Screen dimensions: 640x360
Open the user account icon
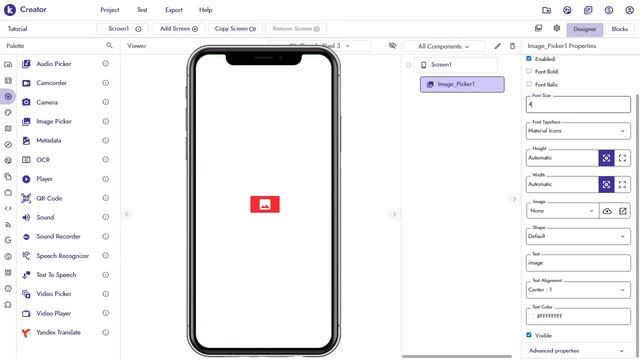click(x=629, y=10)
